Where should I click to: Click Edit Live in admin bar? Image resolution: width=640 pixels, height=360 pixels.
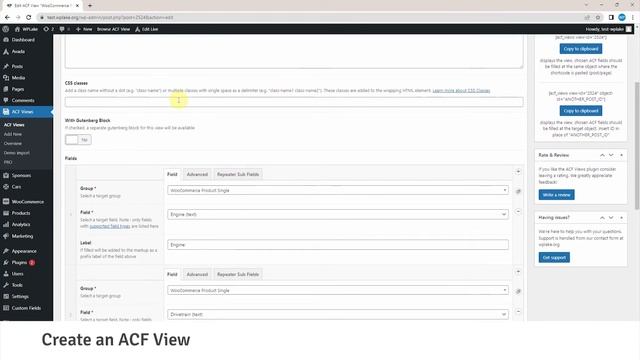coord(147,29)
